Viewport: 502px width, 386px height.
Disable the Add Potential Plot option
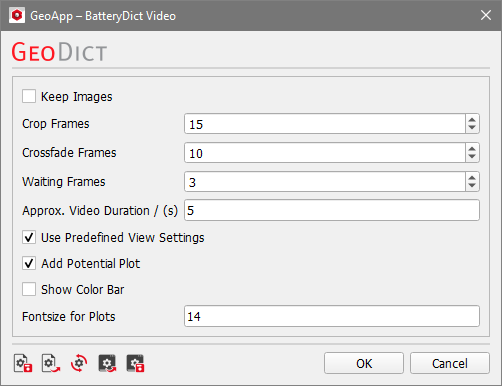point(29,263)
